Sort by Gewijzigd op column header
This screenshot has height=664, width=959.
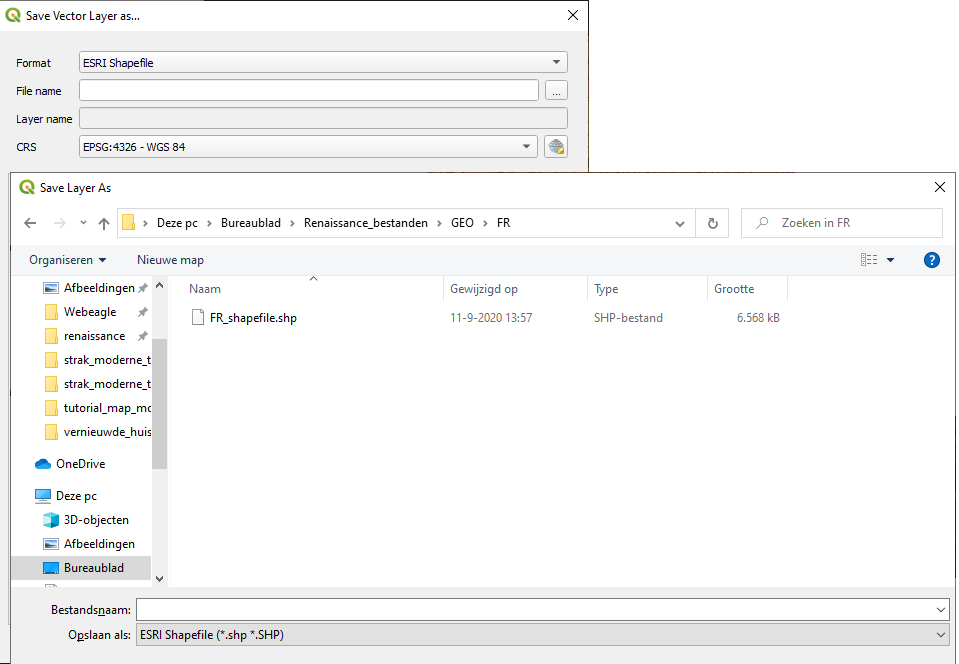[x=484, y=289]
